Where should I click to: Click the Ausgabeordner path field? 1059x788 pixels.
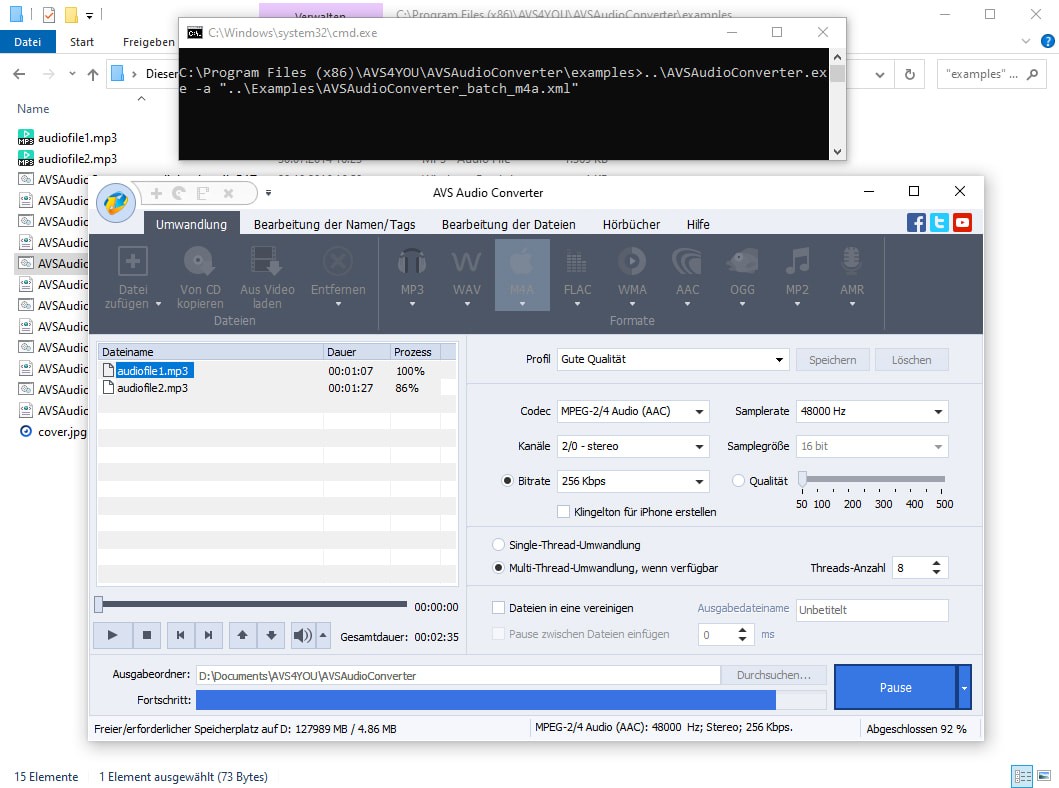(x=457, y=676)
